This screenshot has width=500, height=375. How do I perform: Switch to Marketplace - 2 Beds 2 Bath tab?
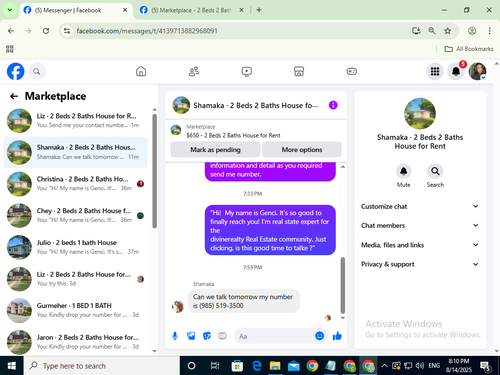(192, 10)
